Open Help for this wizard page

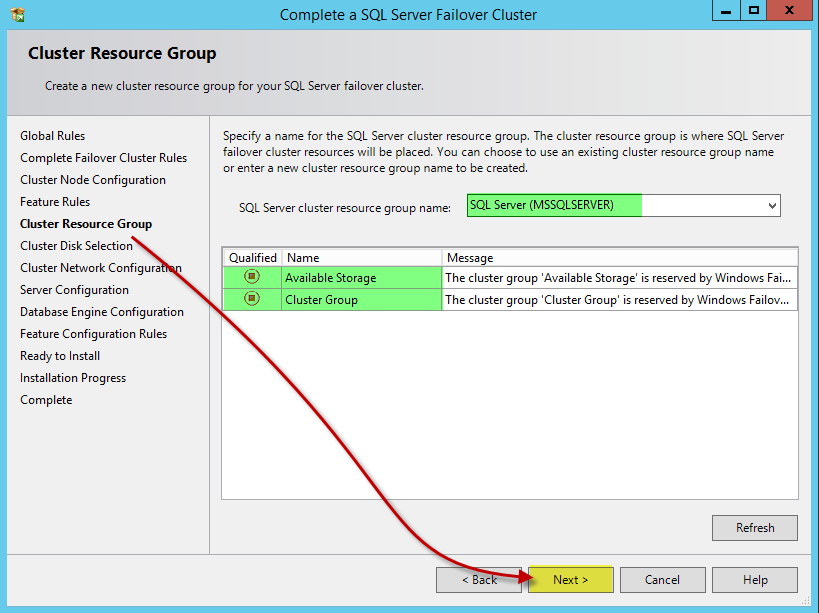point(755,580)
